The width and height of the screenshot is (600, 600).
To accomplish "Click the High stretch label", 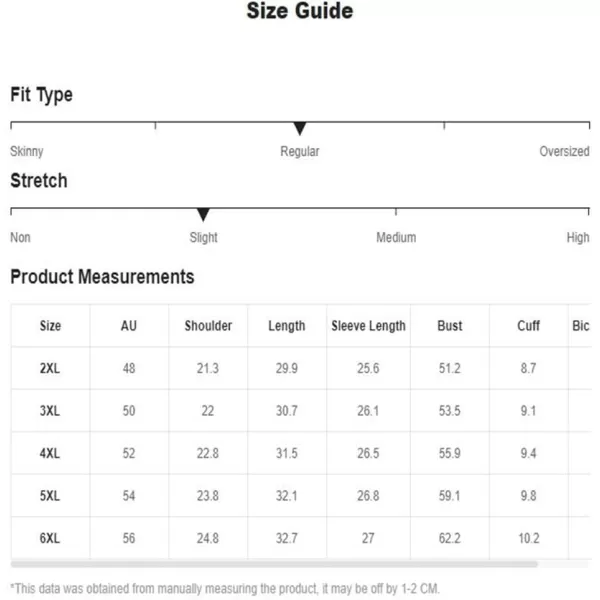I will 578,238.
